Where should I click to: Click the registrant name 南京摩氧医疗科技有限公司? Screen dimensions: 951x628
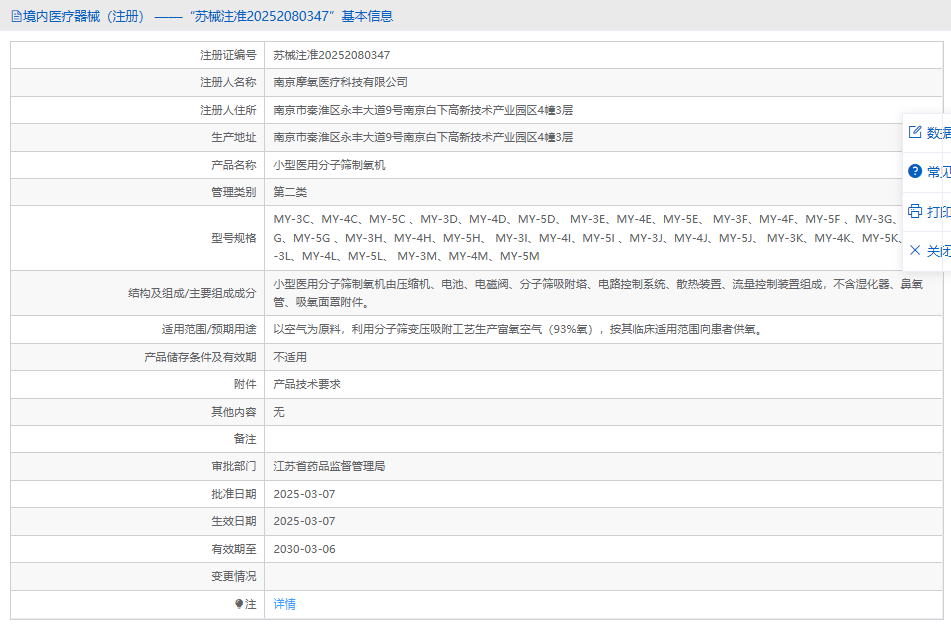341,82
